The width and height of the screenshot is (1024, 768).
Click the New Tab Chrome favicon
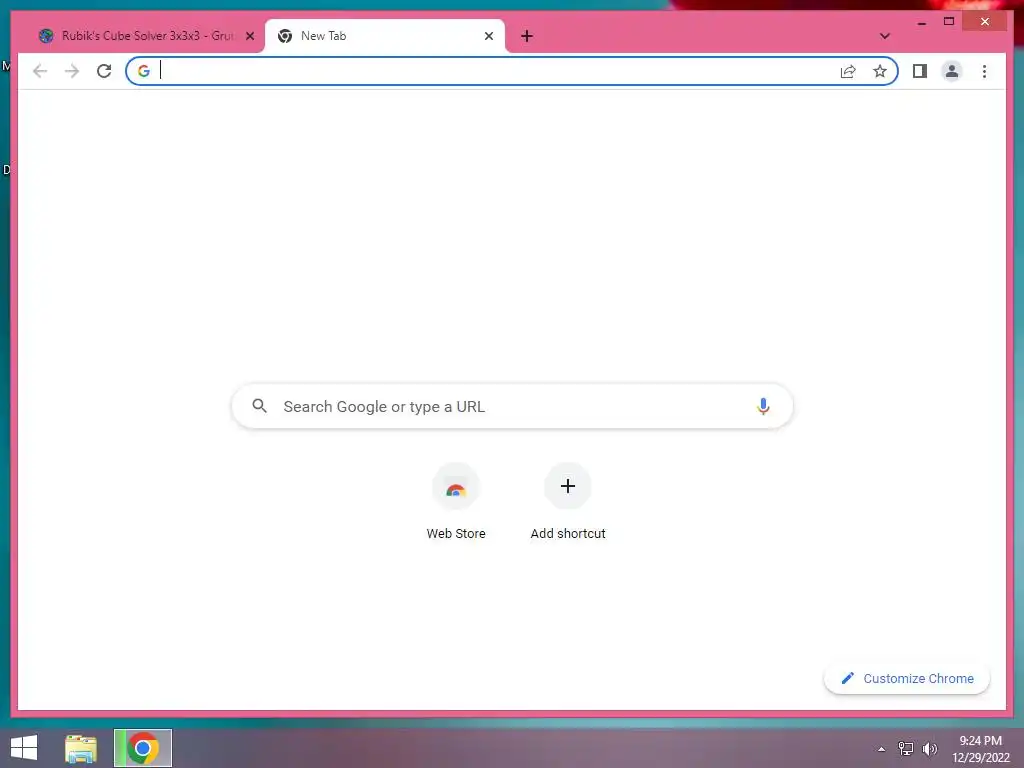(285, 36)
